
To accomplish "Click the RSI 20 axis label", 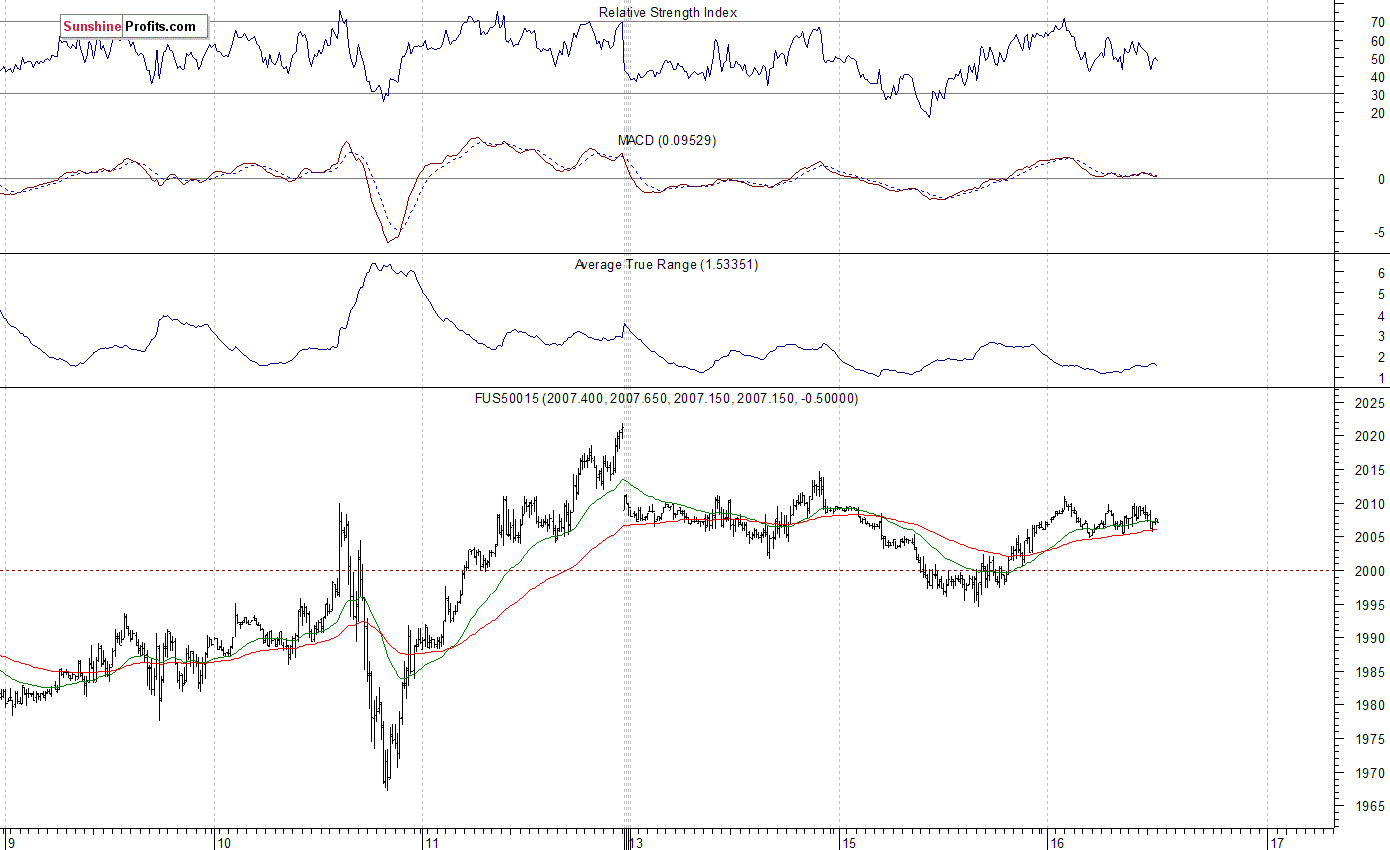I will pyautogui.click(x=1377, y=112).
